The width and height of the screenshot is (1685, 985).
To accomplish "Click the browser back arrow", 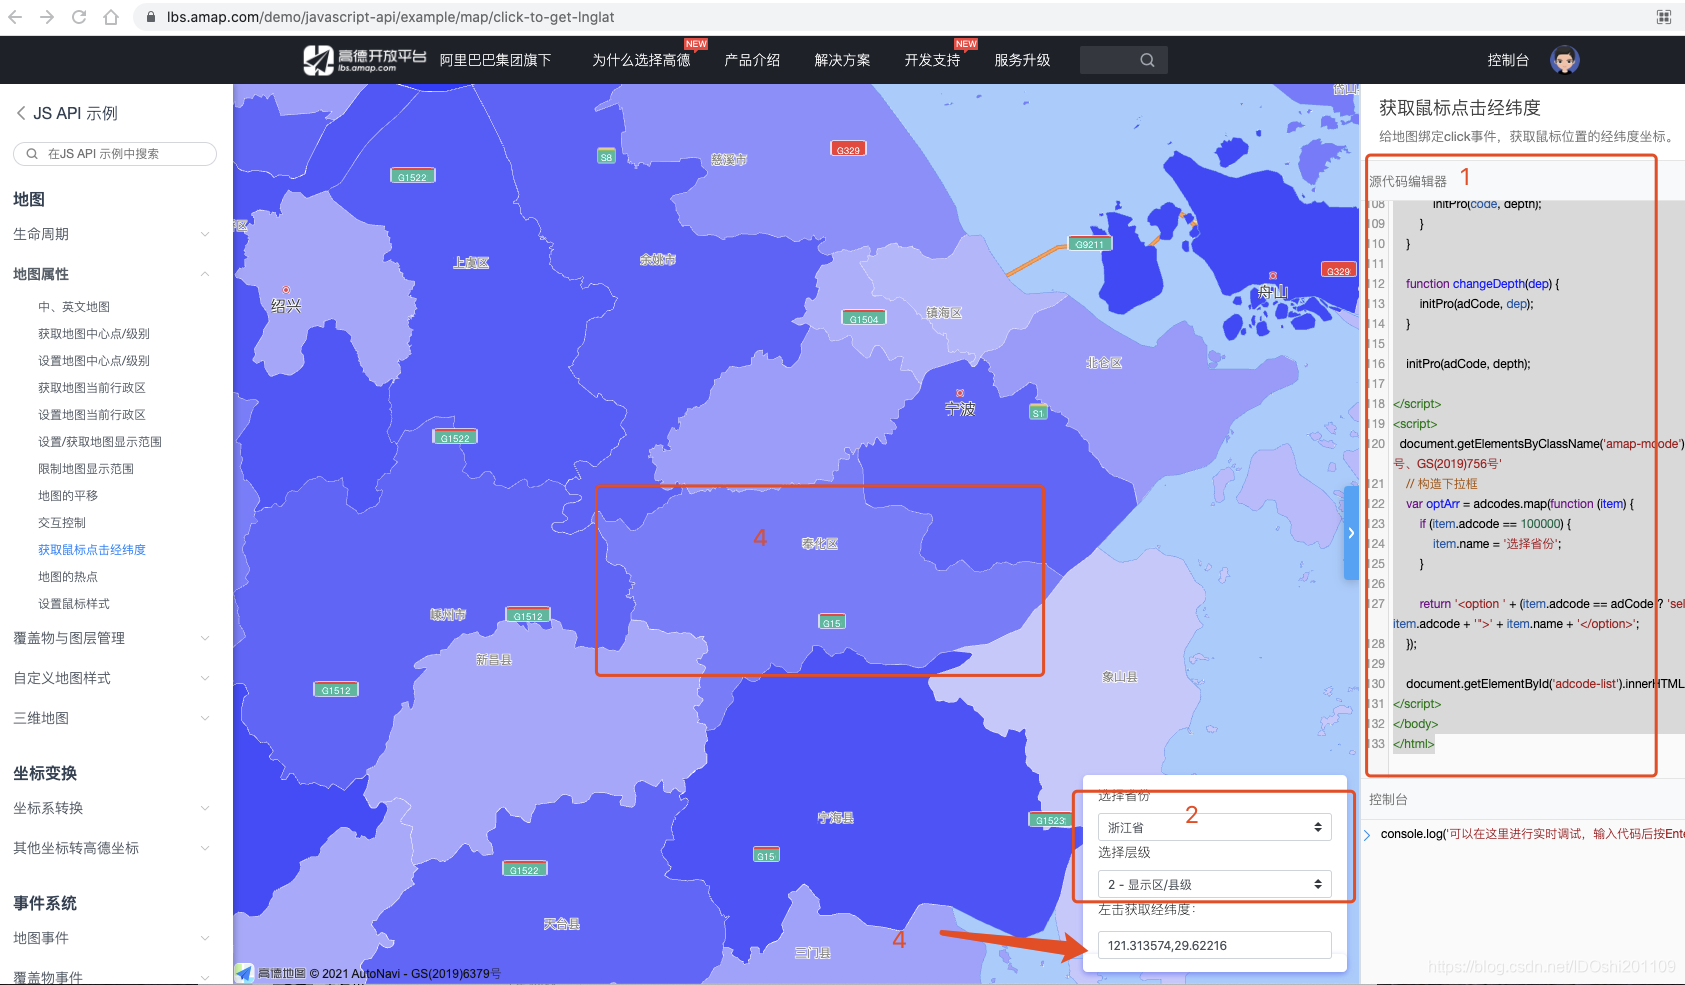I will point(15,17).
